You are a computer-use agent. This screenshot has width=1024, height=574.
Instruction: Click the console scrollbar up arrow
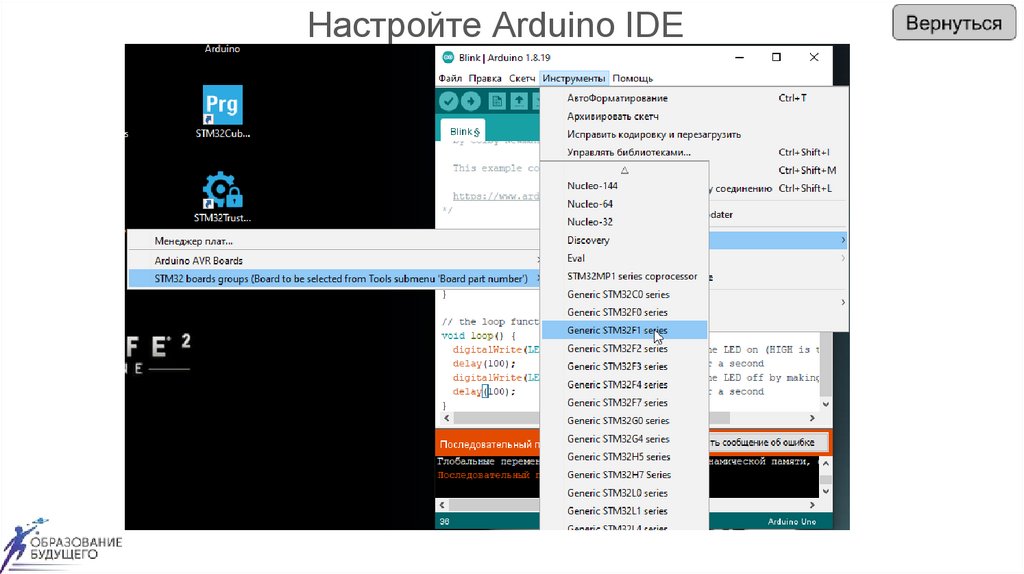[826, 463]
